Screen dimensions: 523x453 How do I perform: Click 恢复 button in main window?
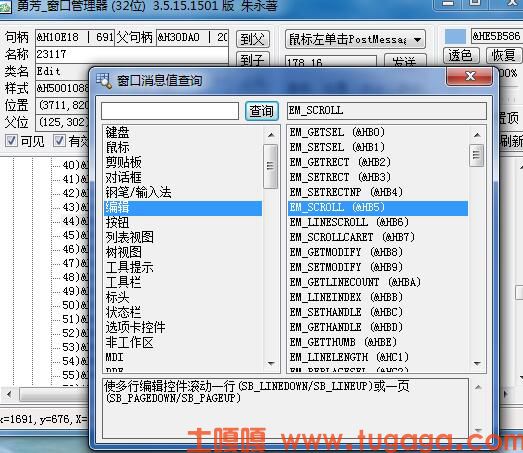click(503, 55)
